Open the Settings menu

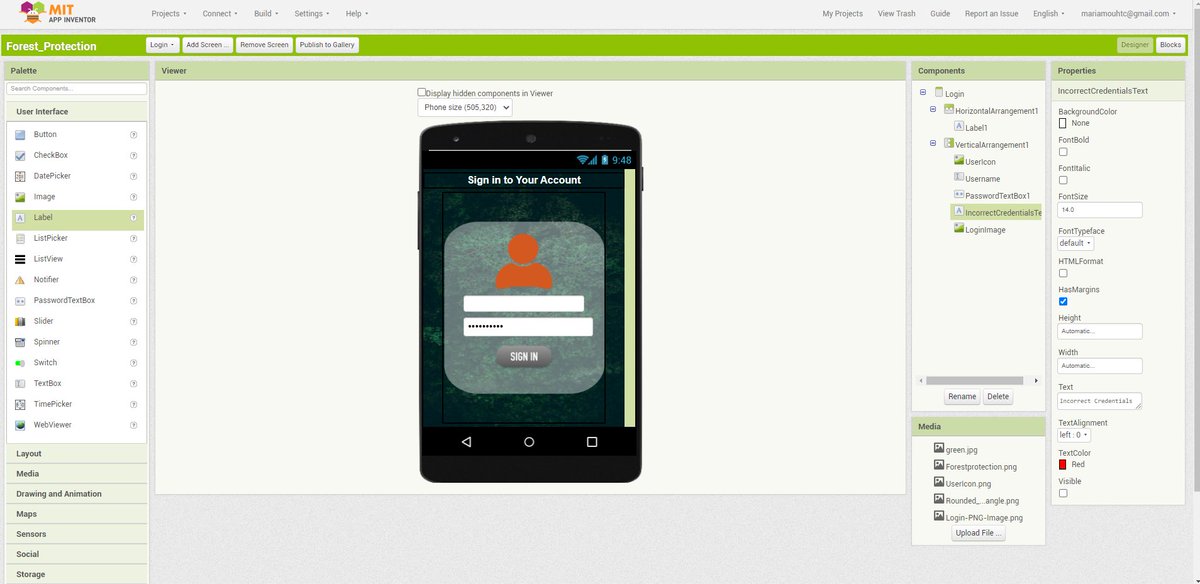pos(314,14)
